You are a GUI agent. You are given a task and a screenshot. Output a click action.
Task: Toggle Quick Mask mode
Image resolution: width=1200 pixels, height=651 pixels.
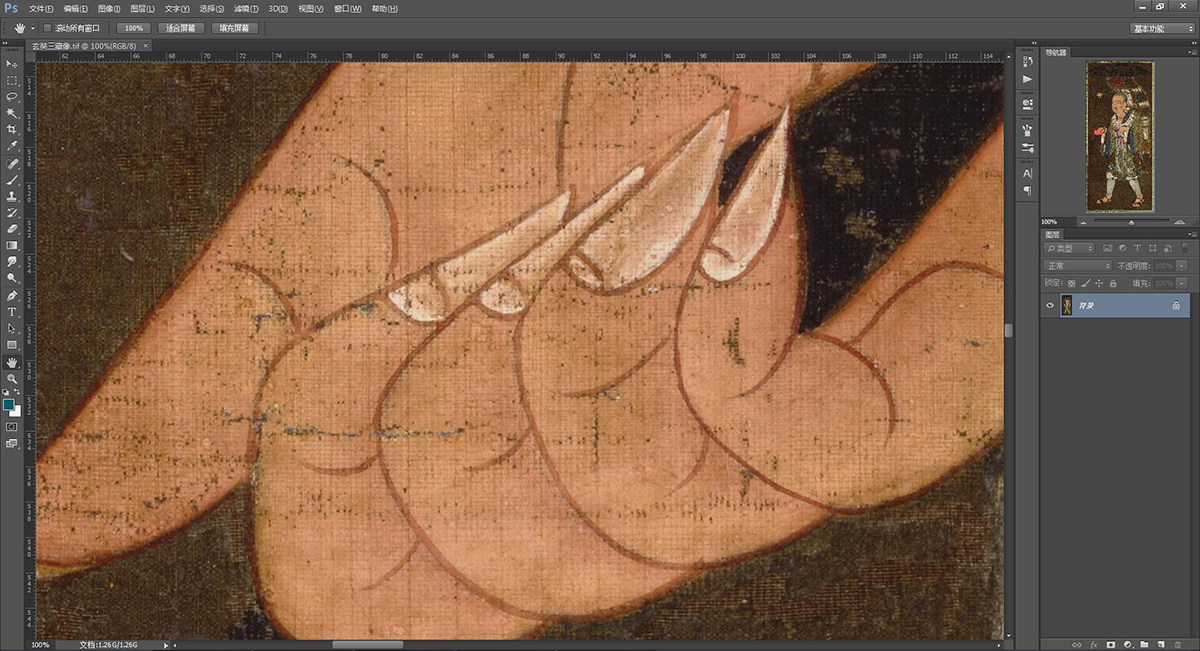(12, 426)
